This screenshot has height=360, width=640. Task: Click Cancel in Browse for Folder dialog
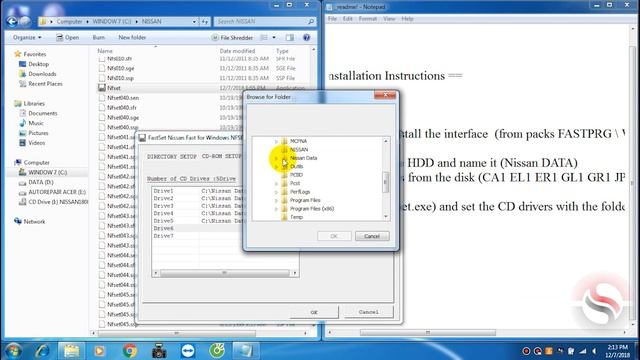(372, 236)
